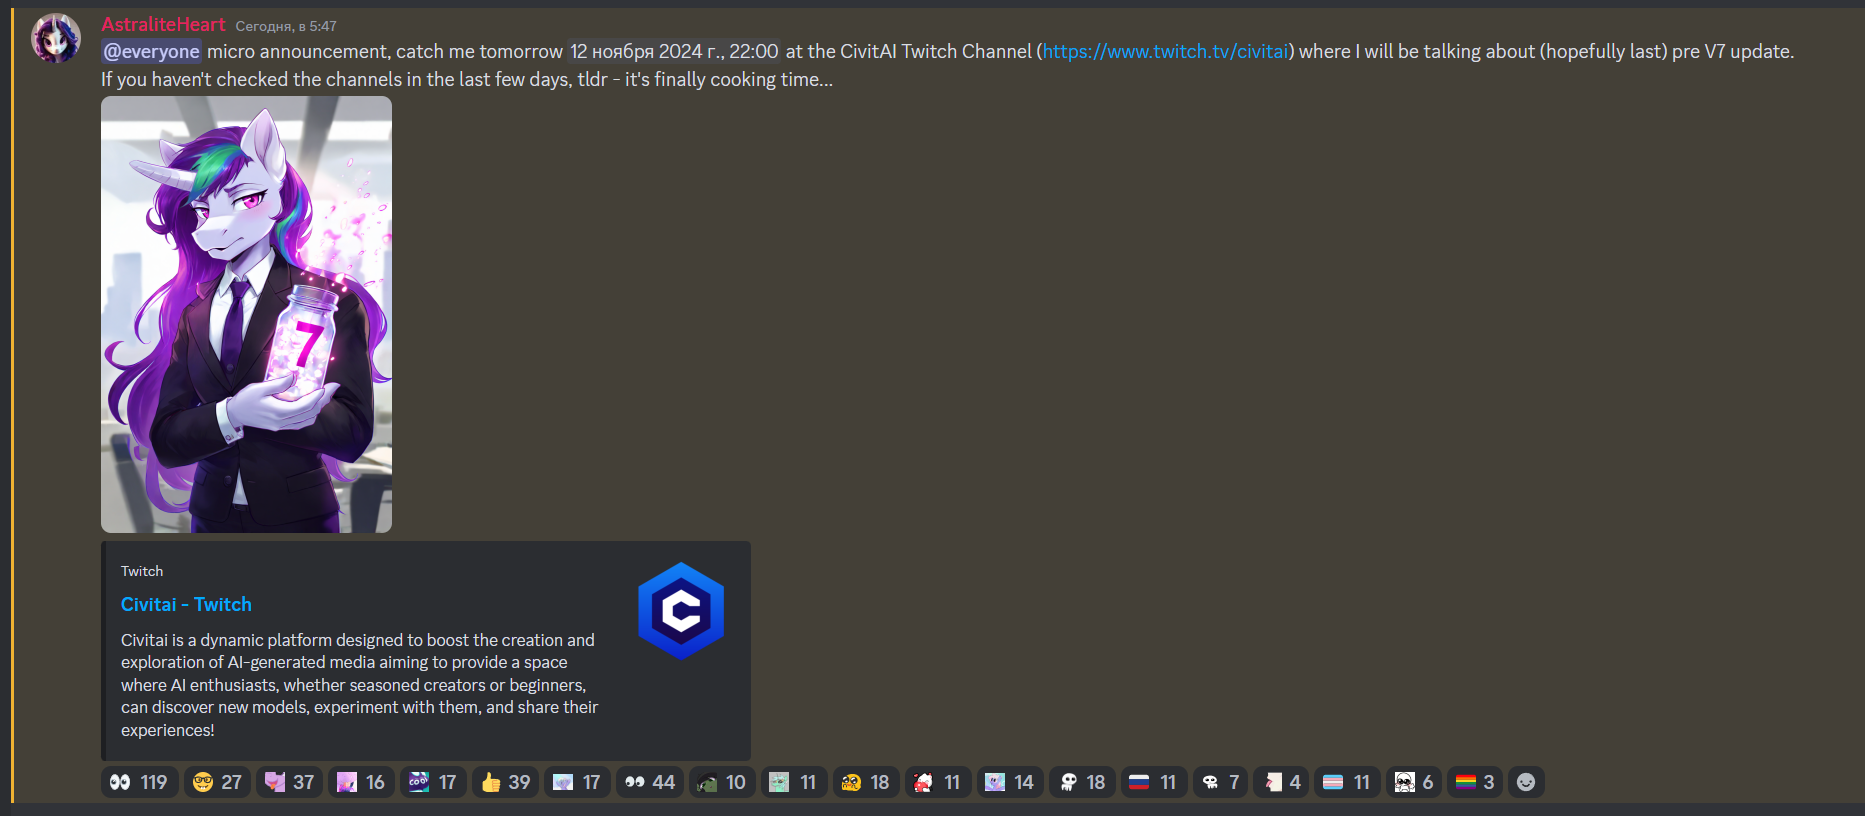Open the 'Civitai - Twitch' embed title
The height and width of the screenshot is (816, 1865).
[186, 604]
